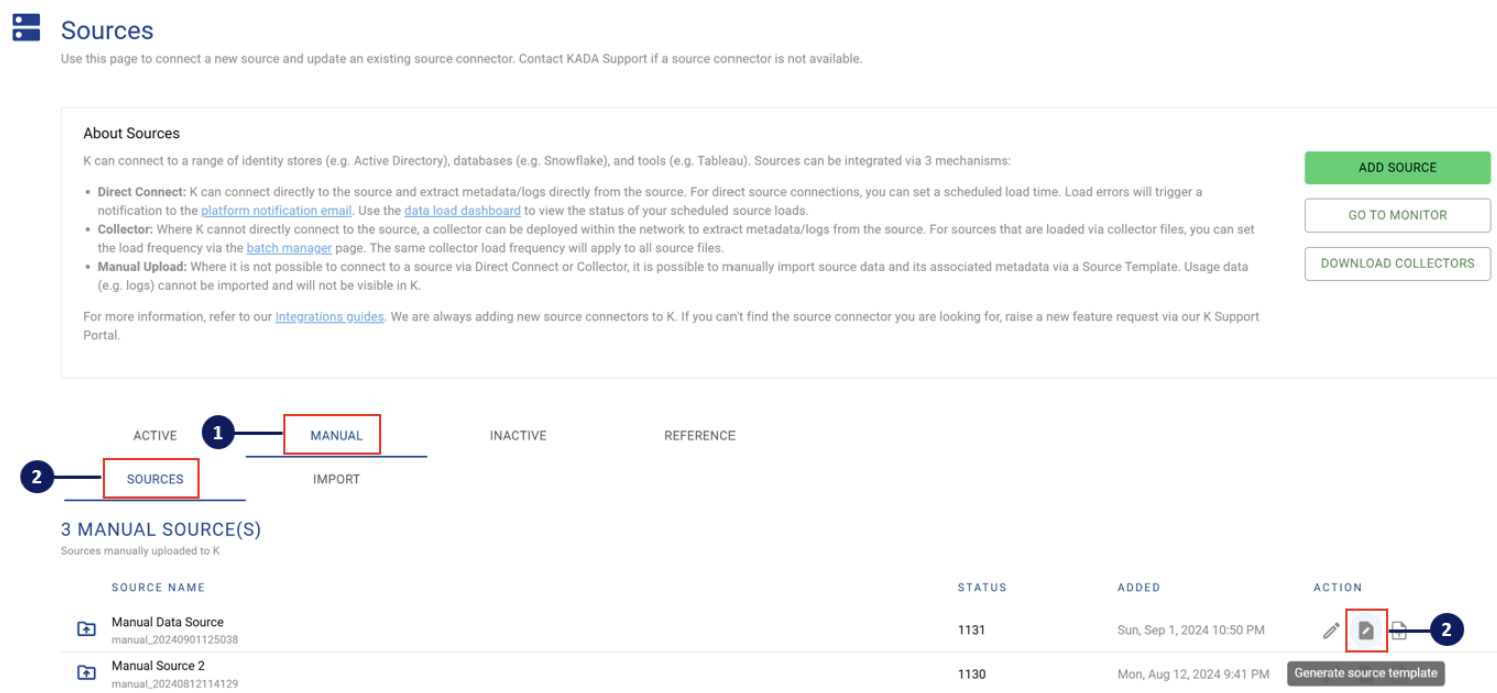Switch to the ACTIVE tab
Image resolution: width=1497 pixels, height=693 pixels.
(155, 436)
